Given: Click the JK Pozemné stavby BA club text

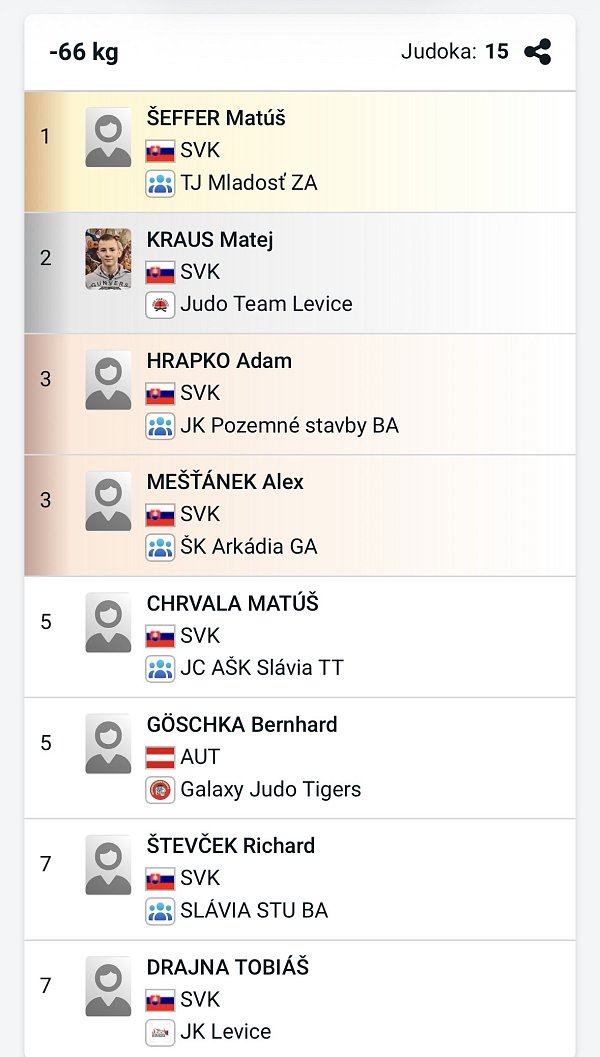Looking at the screenshot, I should [289, 426].
